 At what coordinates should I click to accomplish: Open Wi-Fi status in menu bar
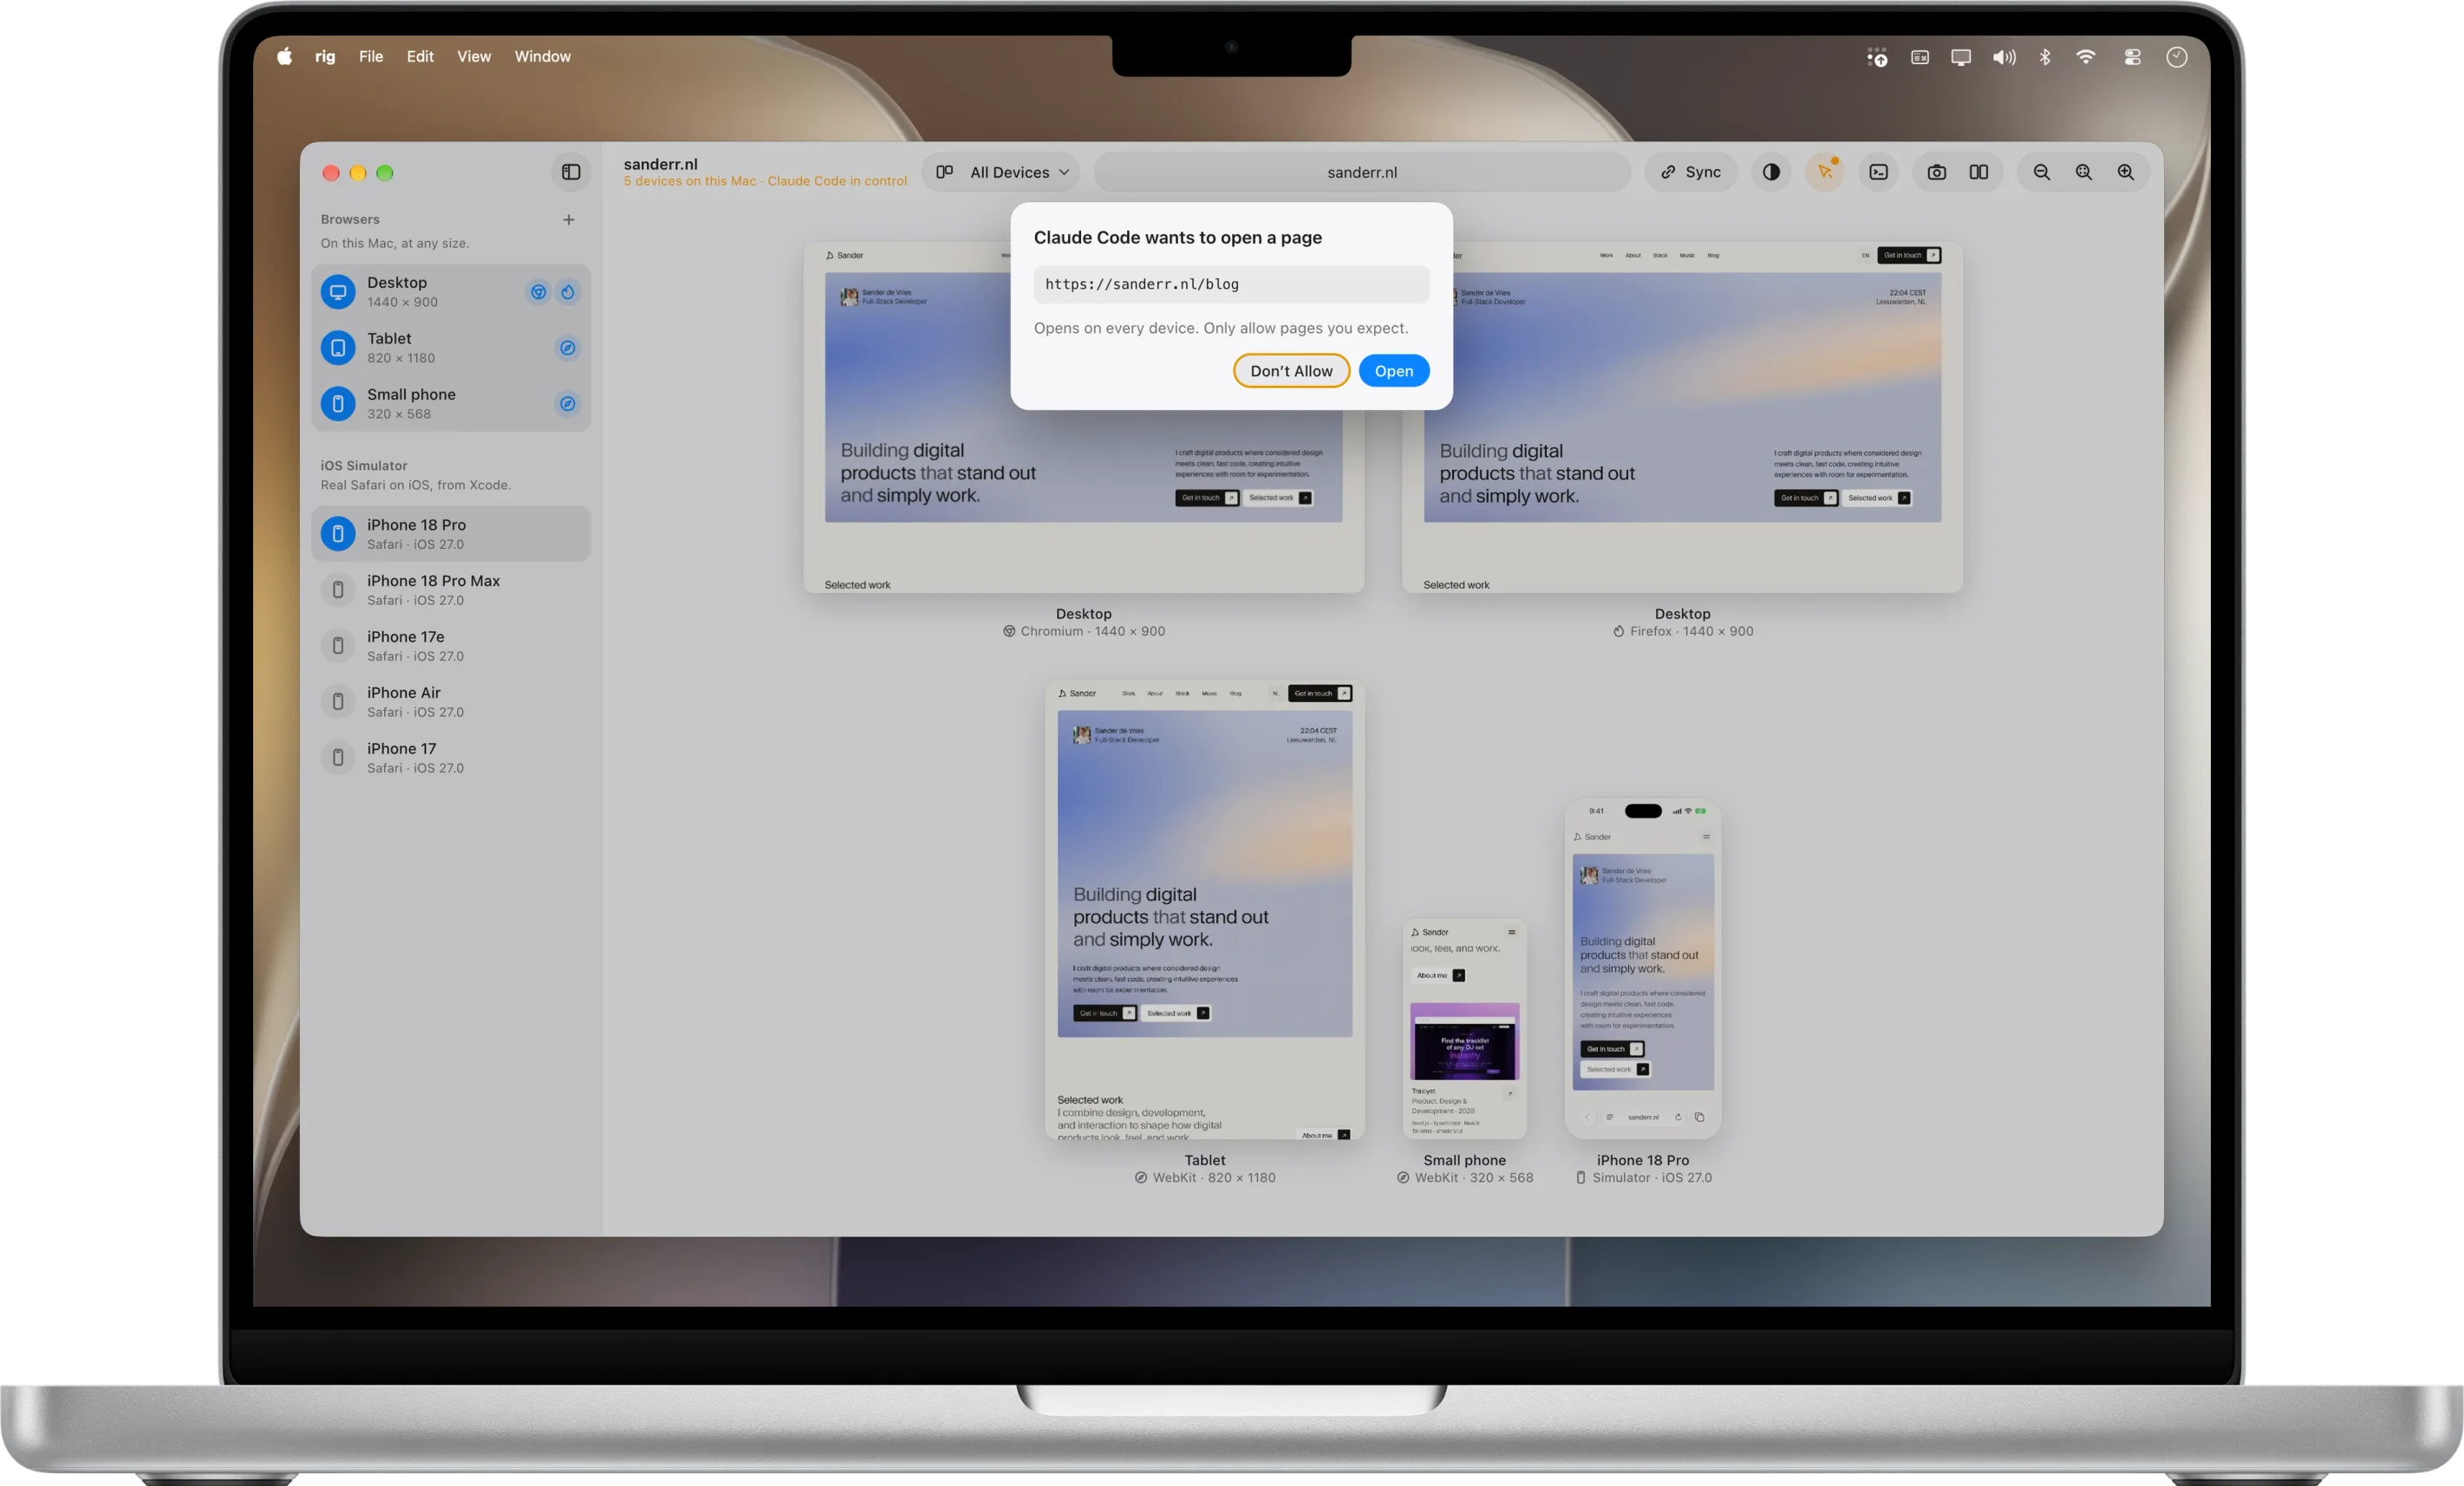click(2085, 57)
